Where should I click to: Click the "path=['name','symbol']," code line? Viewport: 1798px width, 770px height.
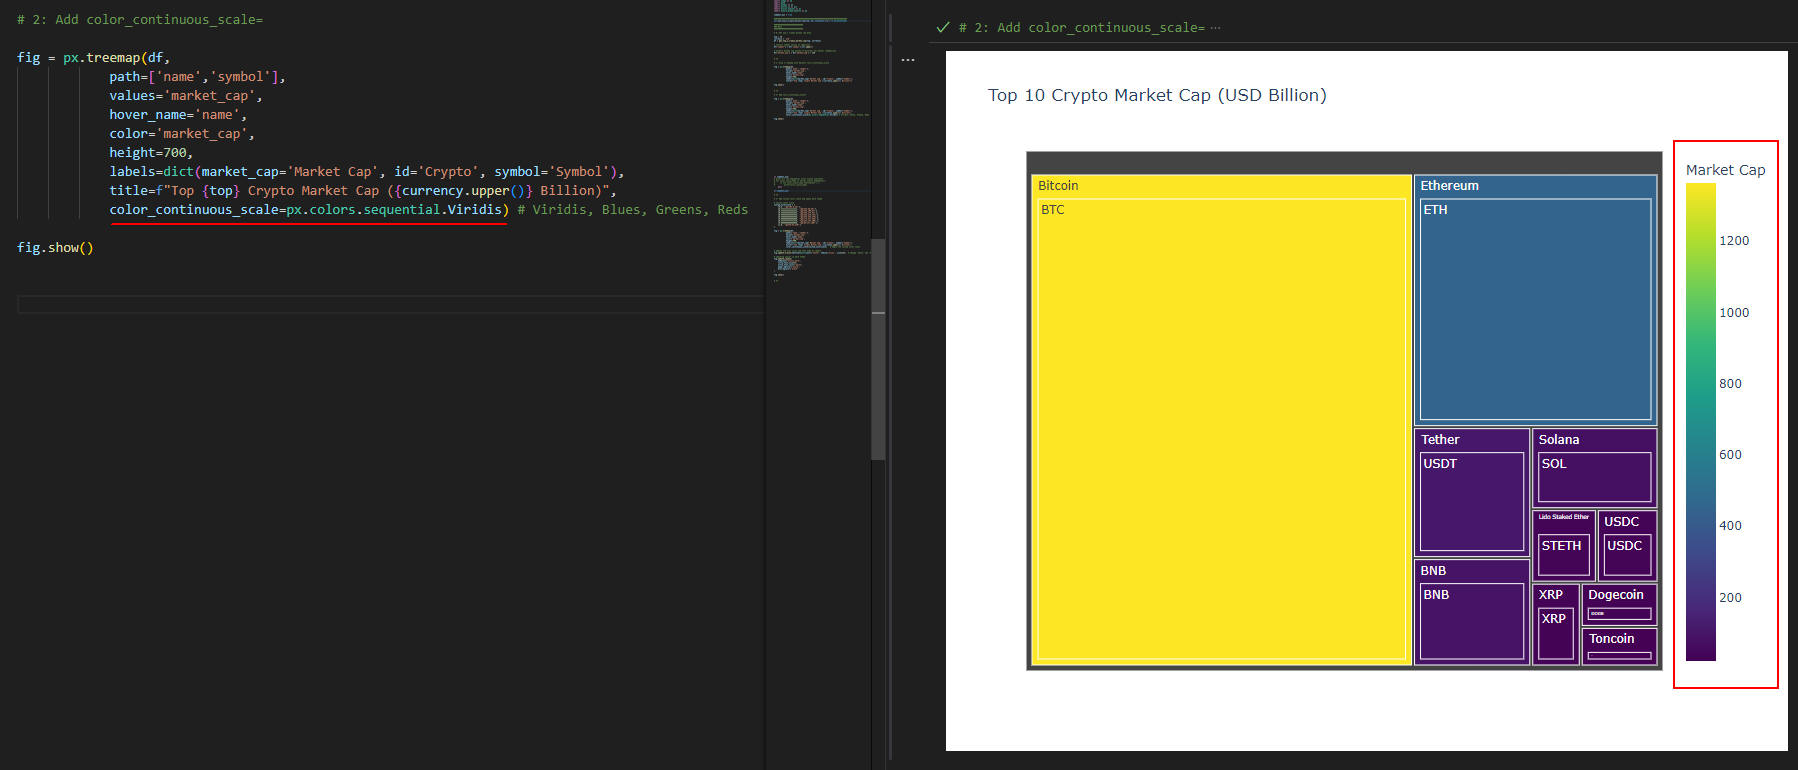click(x=198, y=77)
